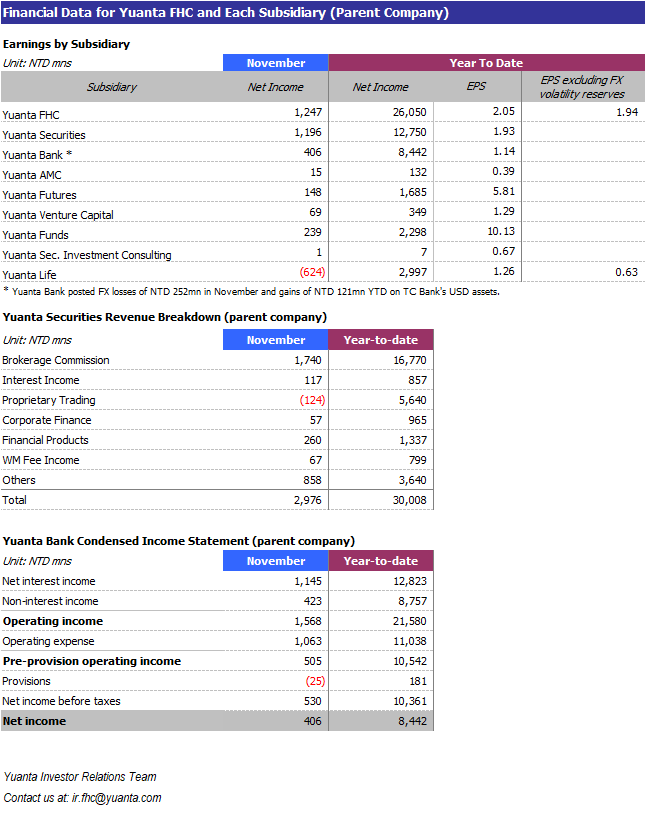This screenshot has height=828, width=645.
Task: Select 'Pre-provision operating income' row label
Action: [92, 662]
